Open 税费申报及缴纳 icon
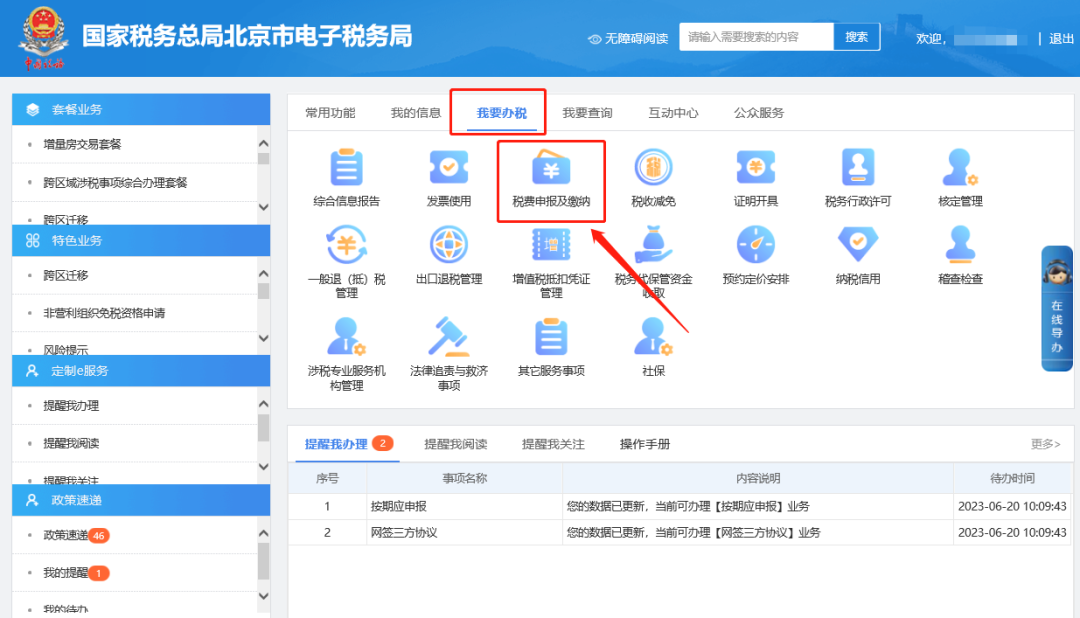Viewport: 1080px width, 618px height. tap(551, 167)
